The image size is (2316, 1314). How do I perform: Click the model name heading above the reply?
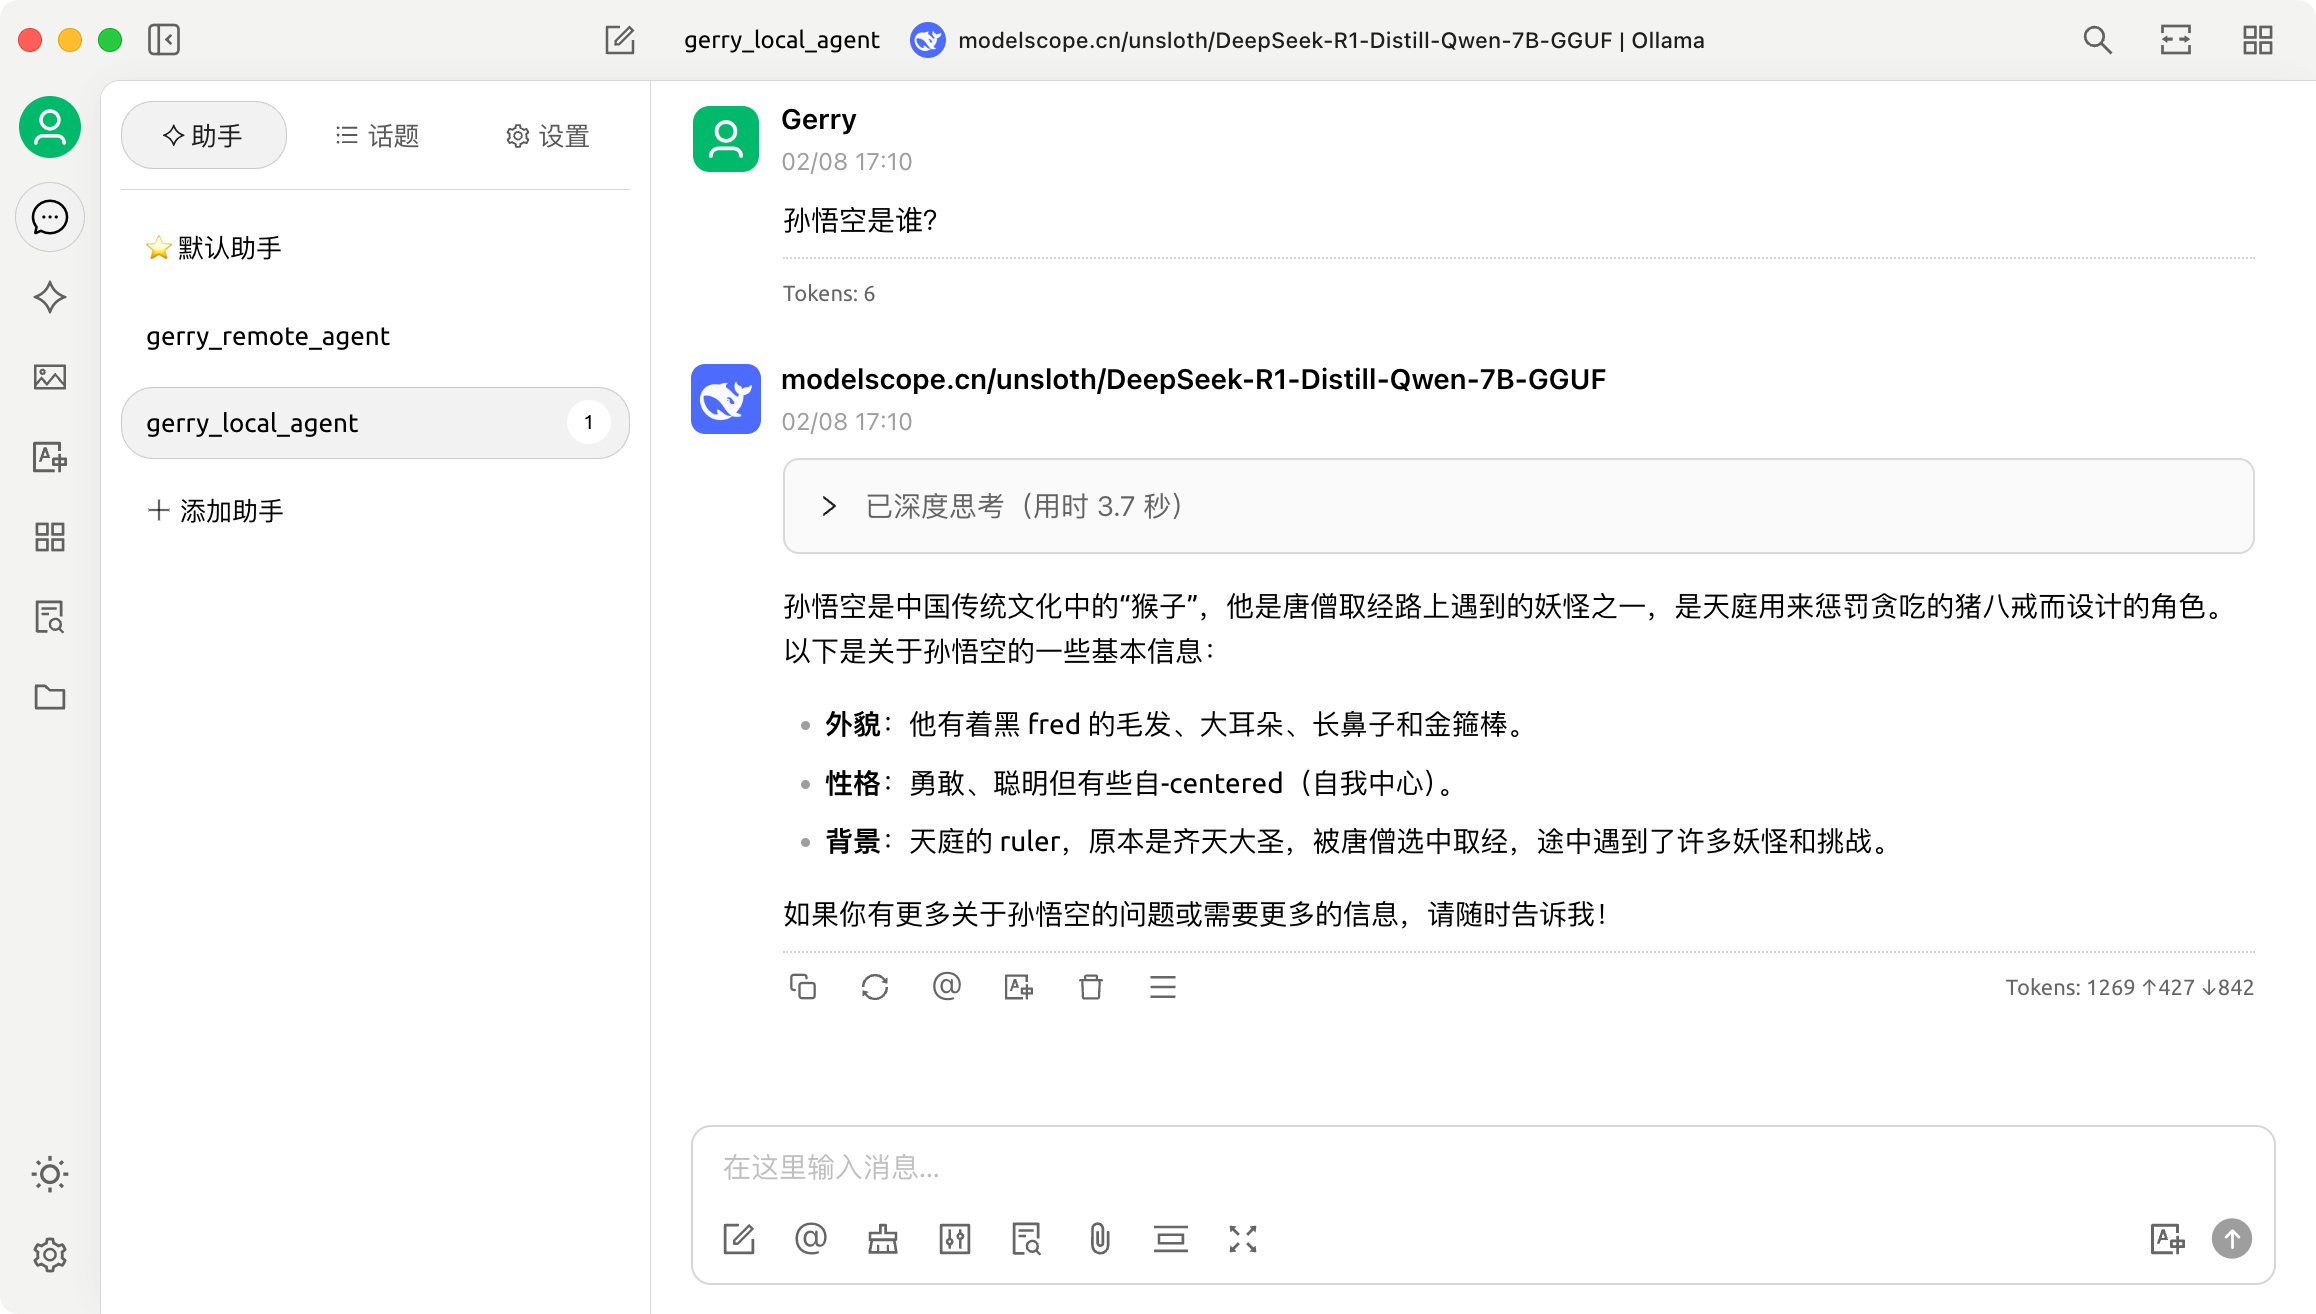point(1193,379)
